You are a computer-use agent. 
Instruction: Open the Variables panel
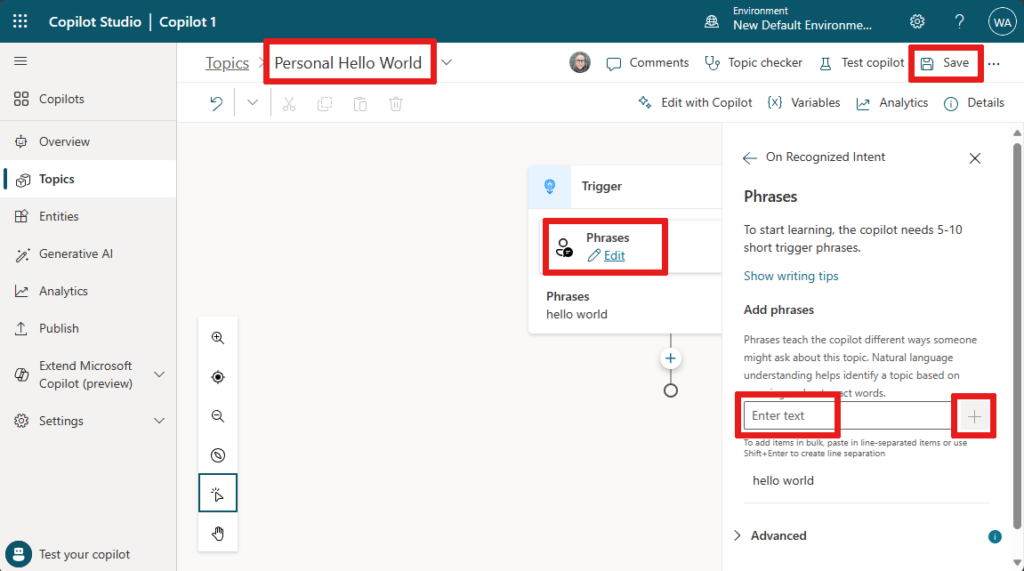pos(803,103)
